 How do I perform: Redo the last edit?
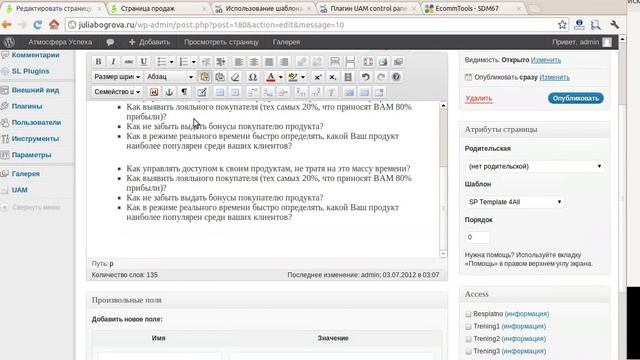381,77
